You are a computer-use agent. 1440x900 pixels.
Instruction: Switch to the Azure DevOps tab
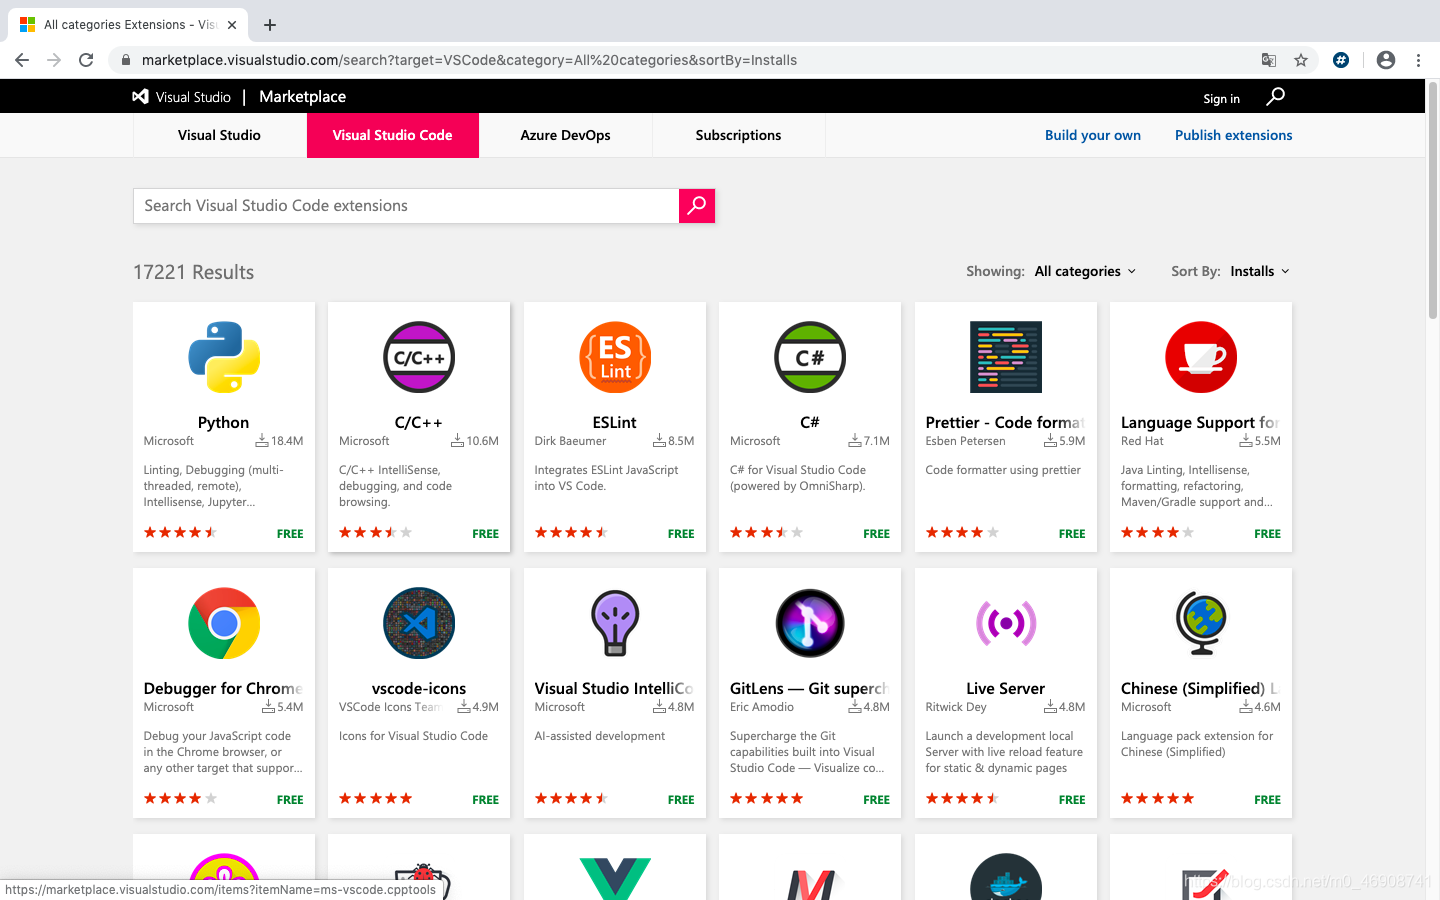click(x=565, y=135)
